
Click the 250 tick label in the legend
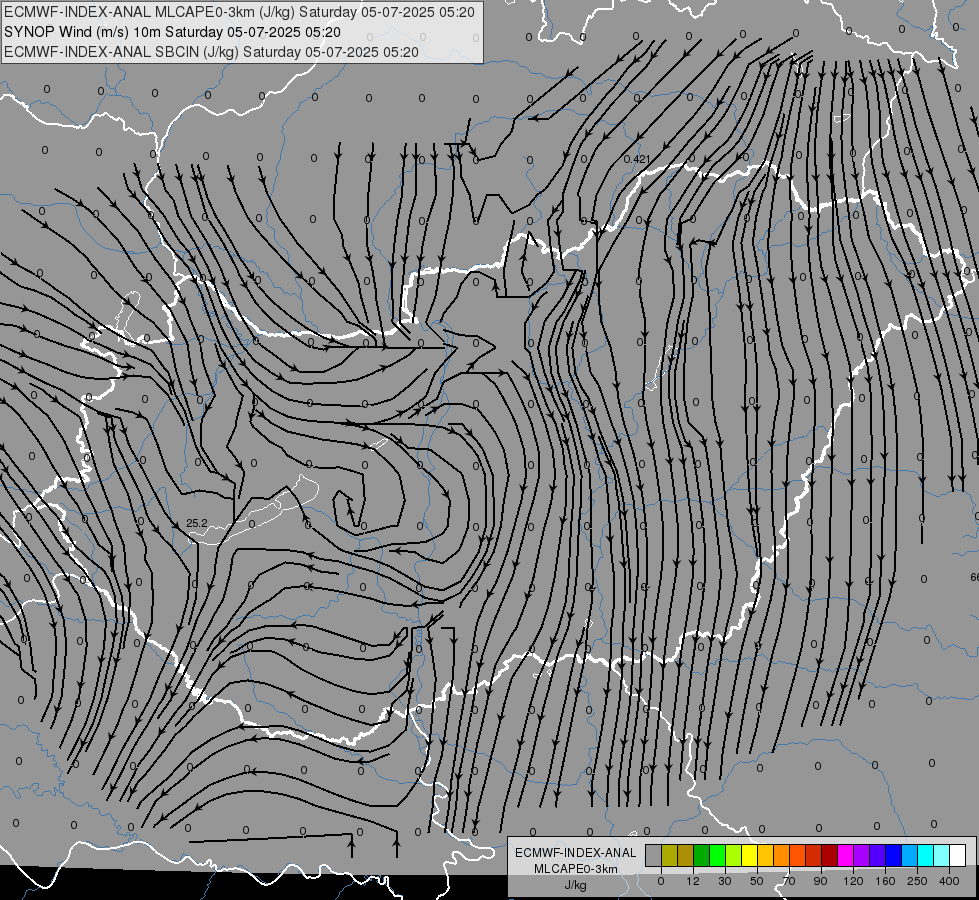[x=917, y=881]
